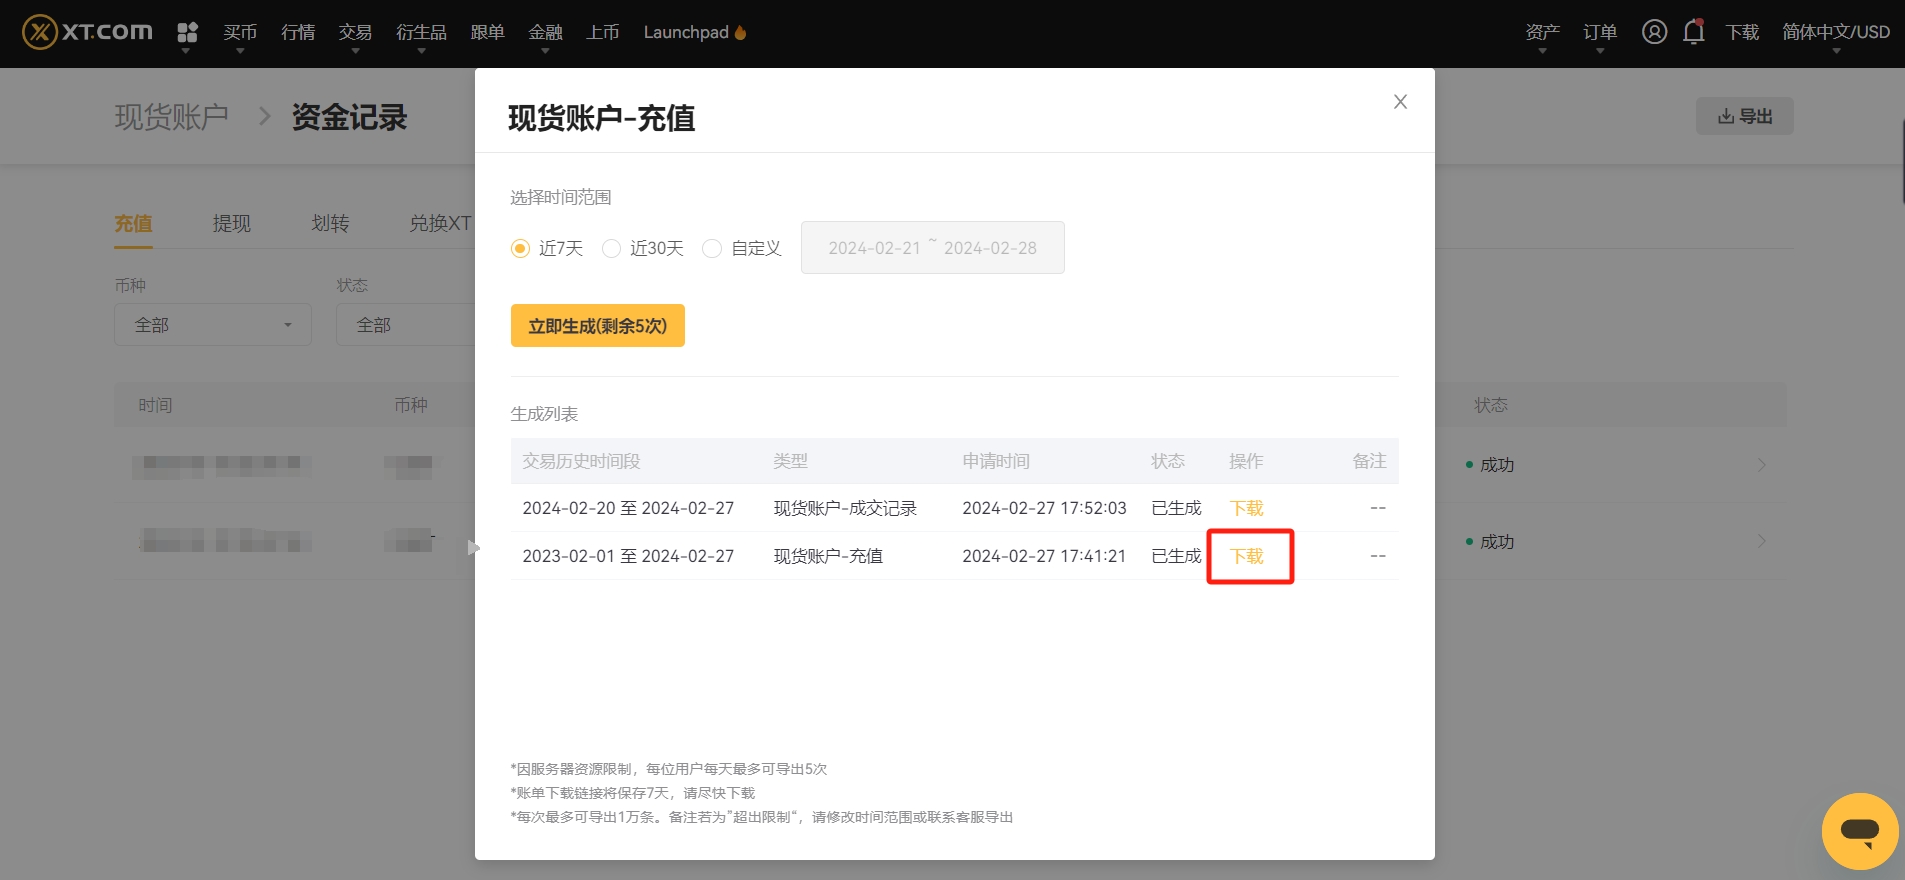Open the 币种 filter dropdown
This screenshot has height=880, width=1905.
tap(213, 325)
